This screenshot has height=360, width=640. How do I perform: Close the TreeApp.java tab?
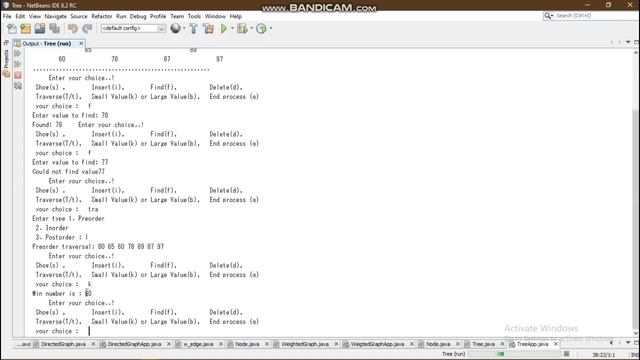[x=556, y=344]
